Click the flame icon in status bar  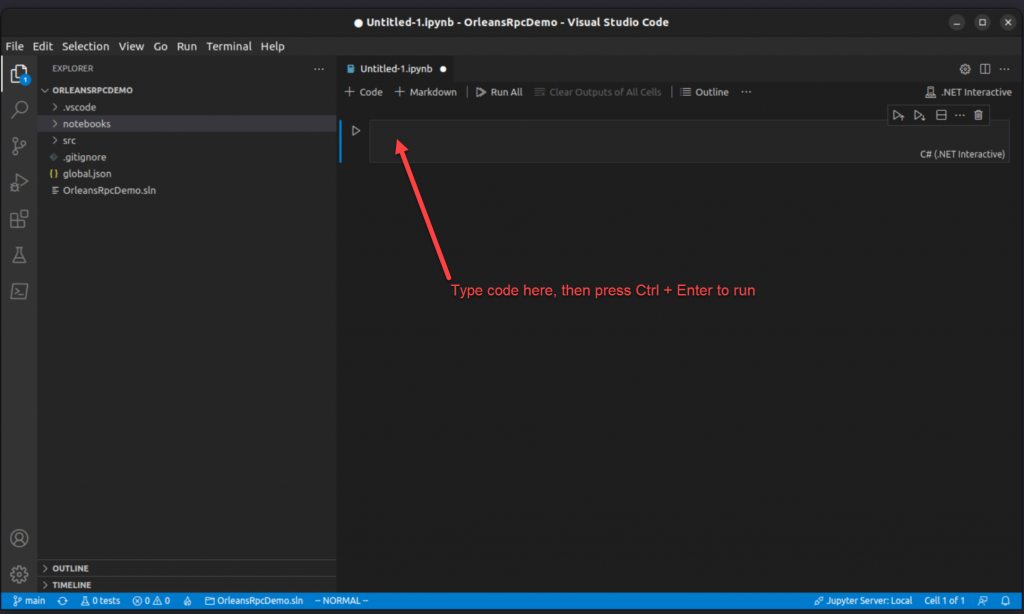coord(187,601)
